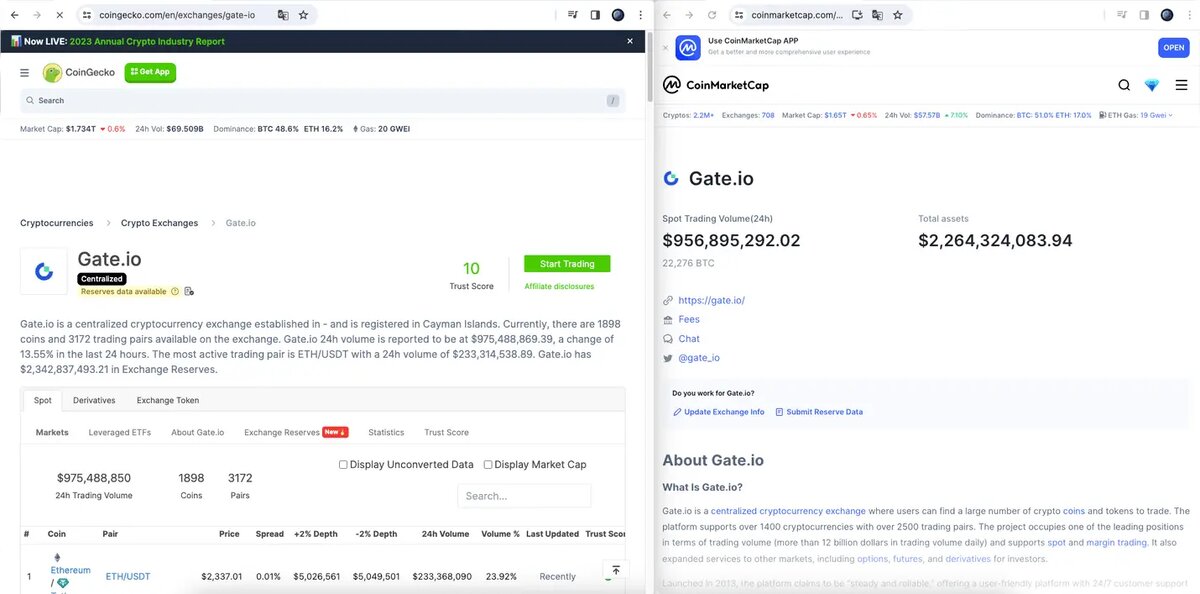This screenshot has width=1200, height=594.
Task: Open the ETH/USDT pair link
Action: [x=128, y=576]
